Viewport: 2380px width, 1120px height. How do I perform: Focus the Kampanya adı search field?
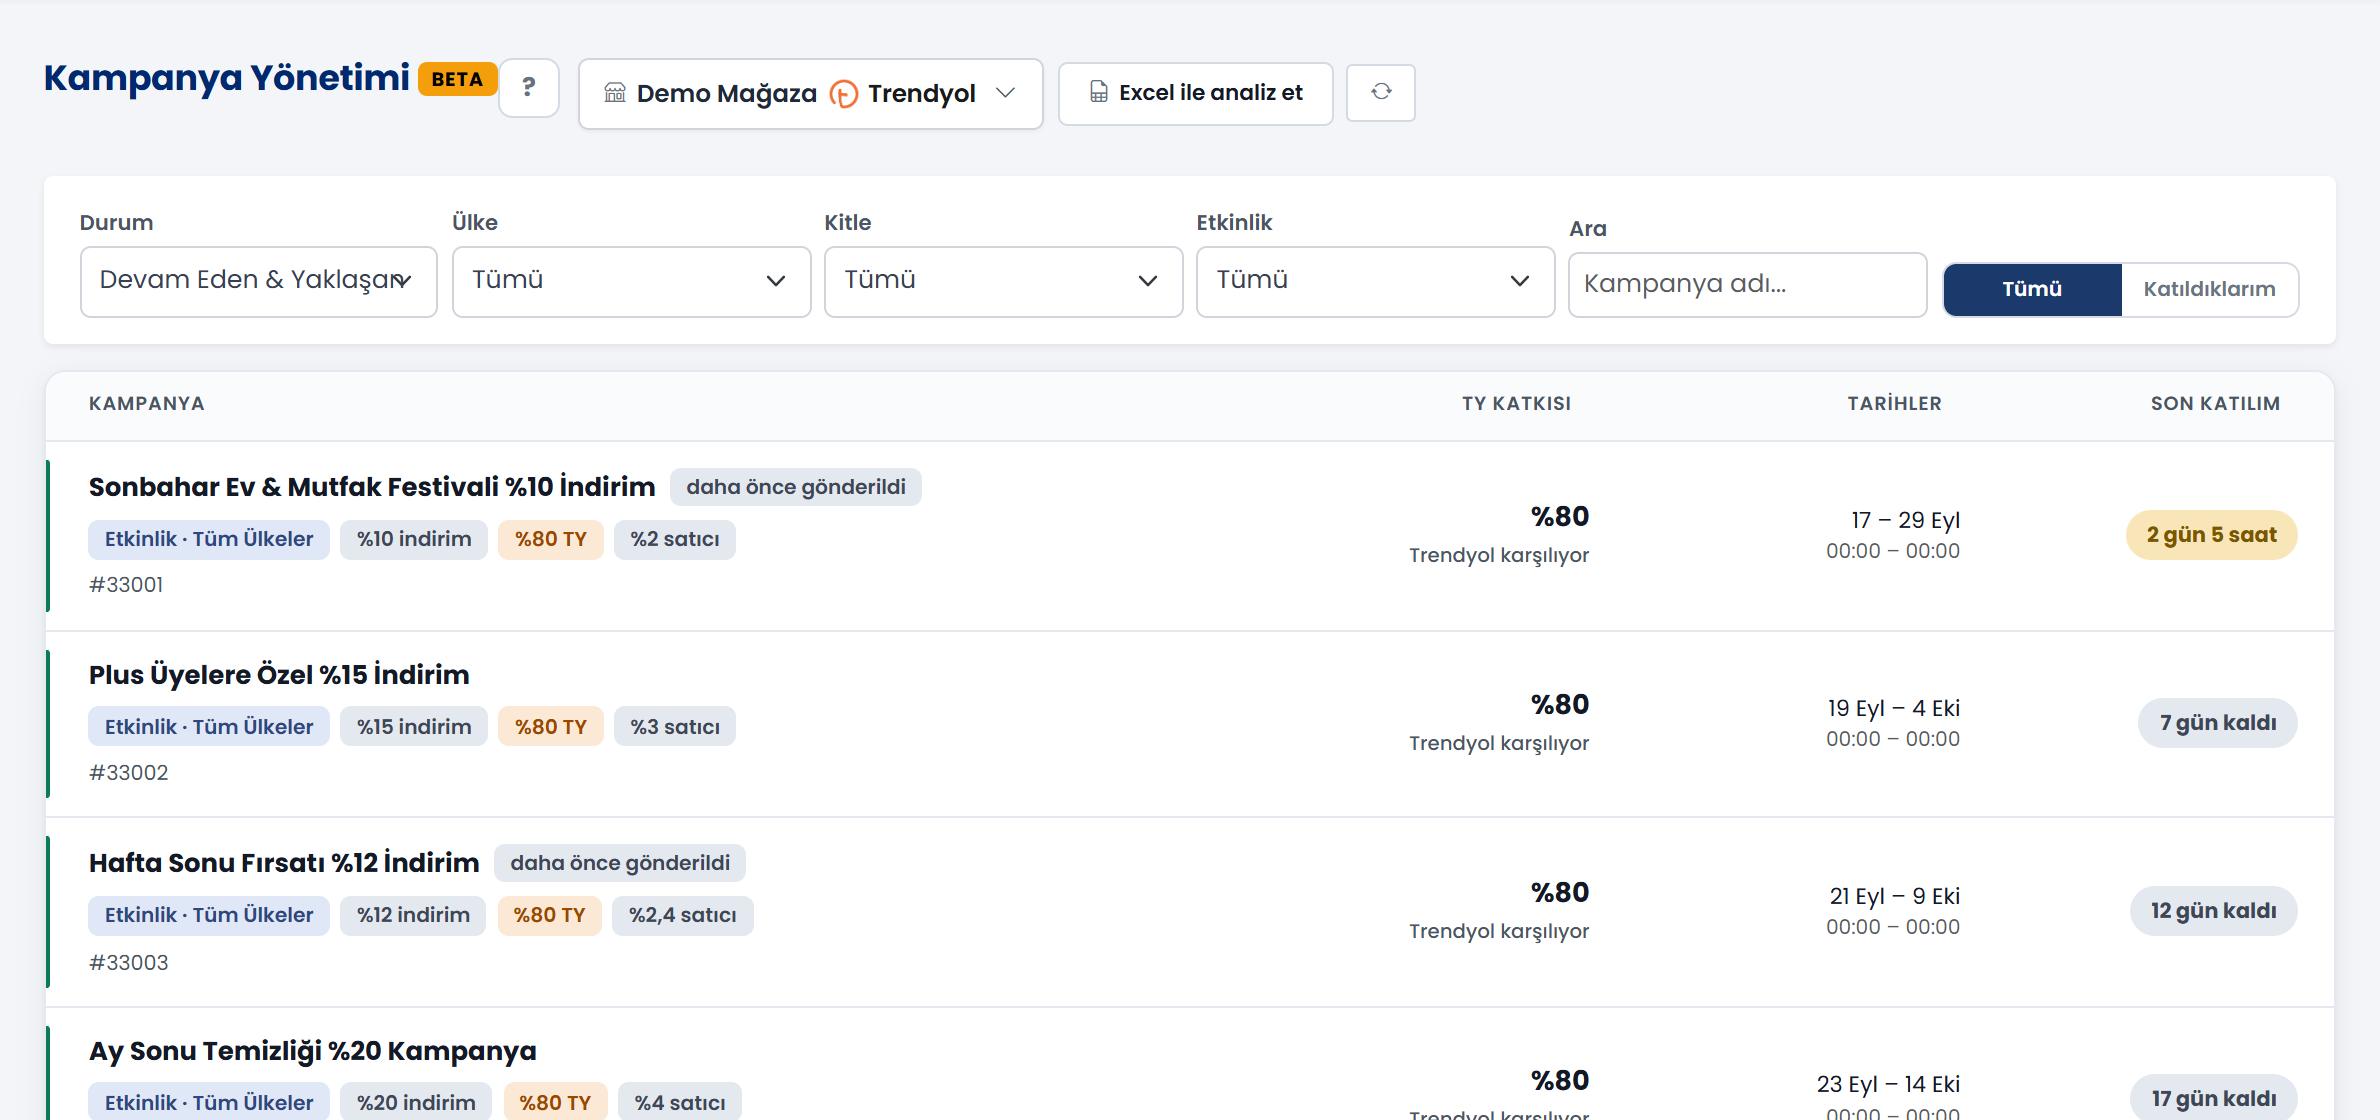click(1747, 284)
